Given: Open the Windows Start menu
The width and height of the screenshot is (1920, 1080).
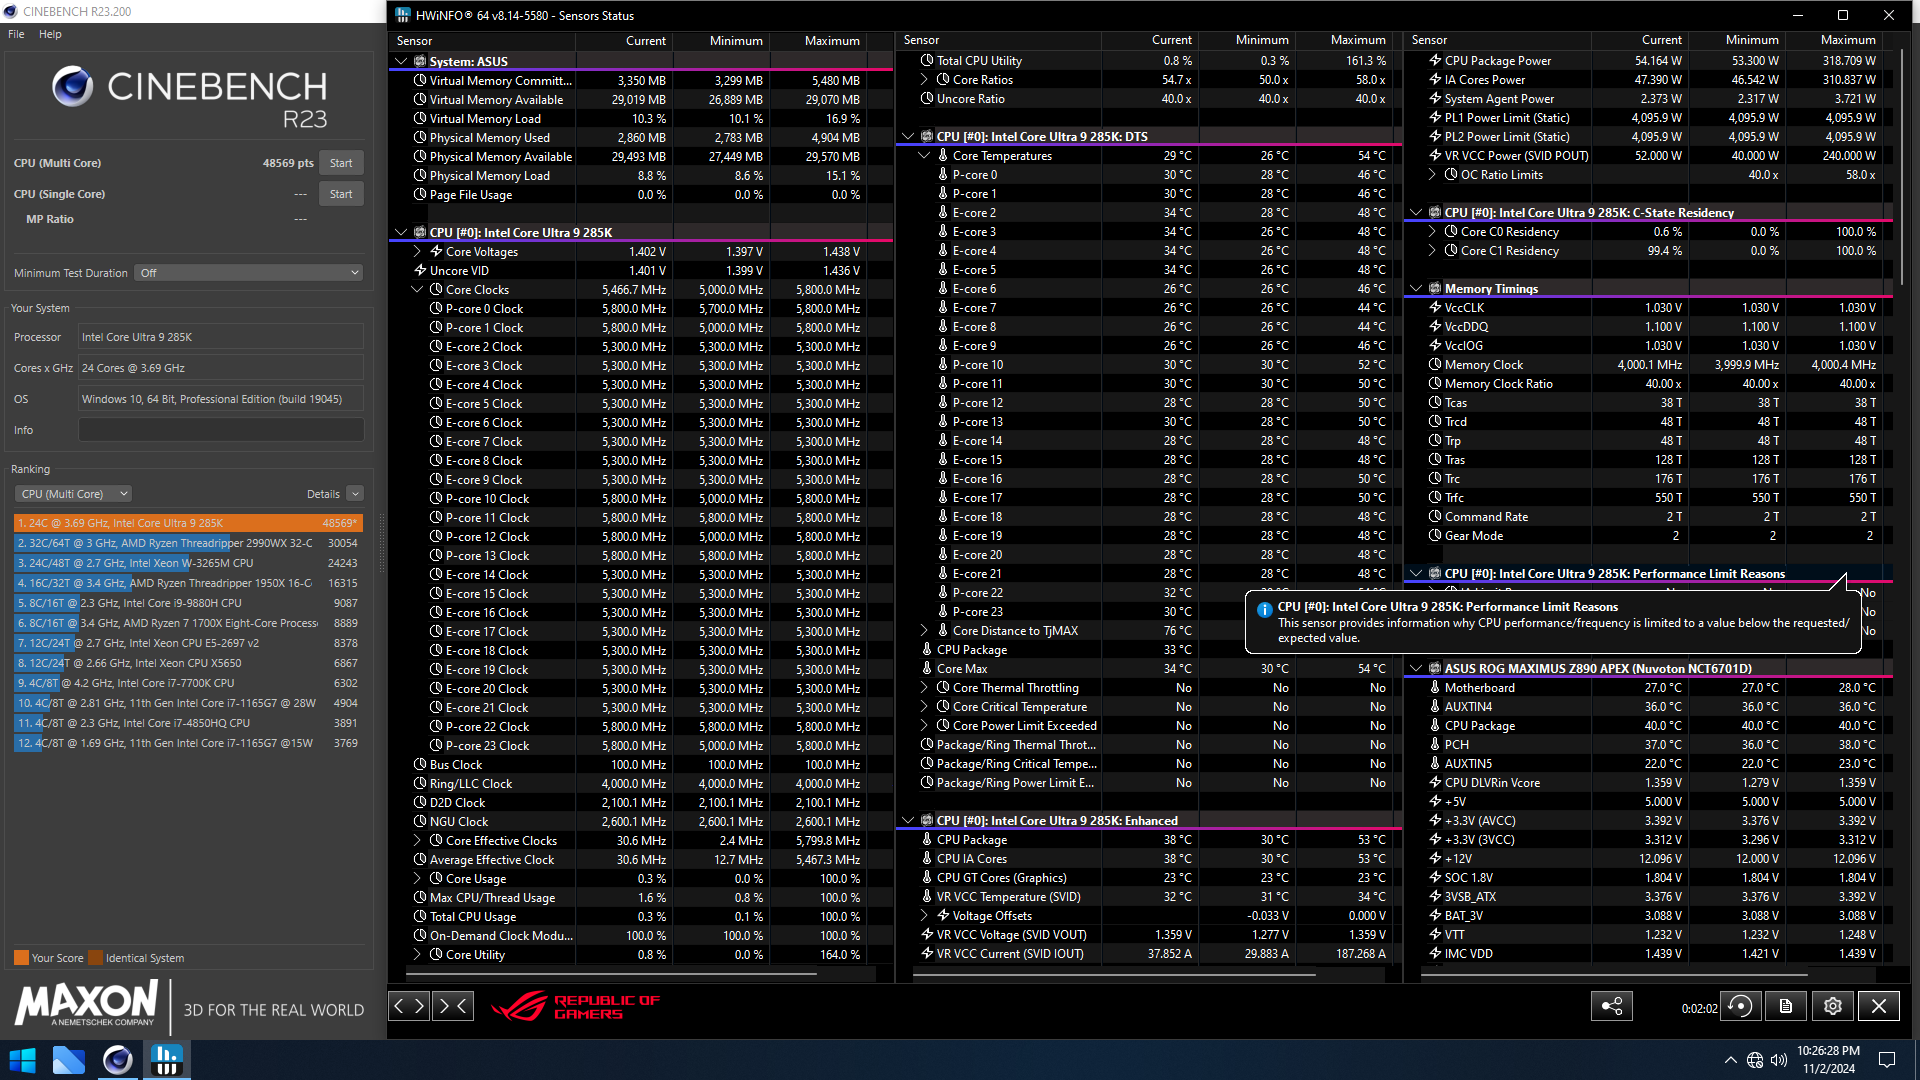Looking at the screenshot, I should coord(22,1060).
